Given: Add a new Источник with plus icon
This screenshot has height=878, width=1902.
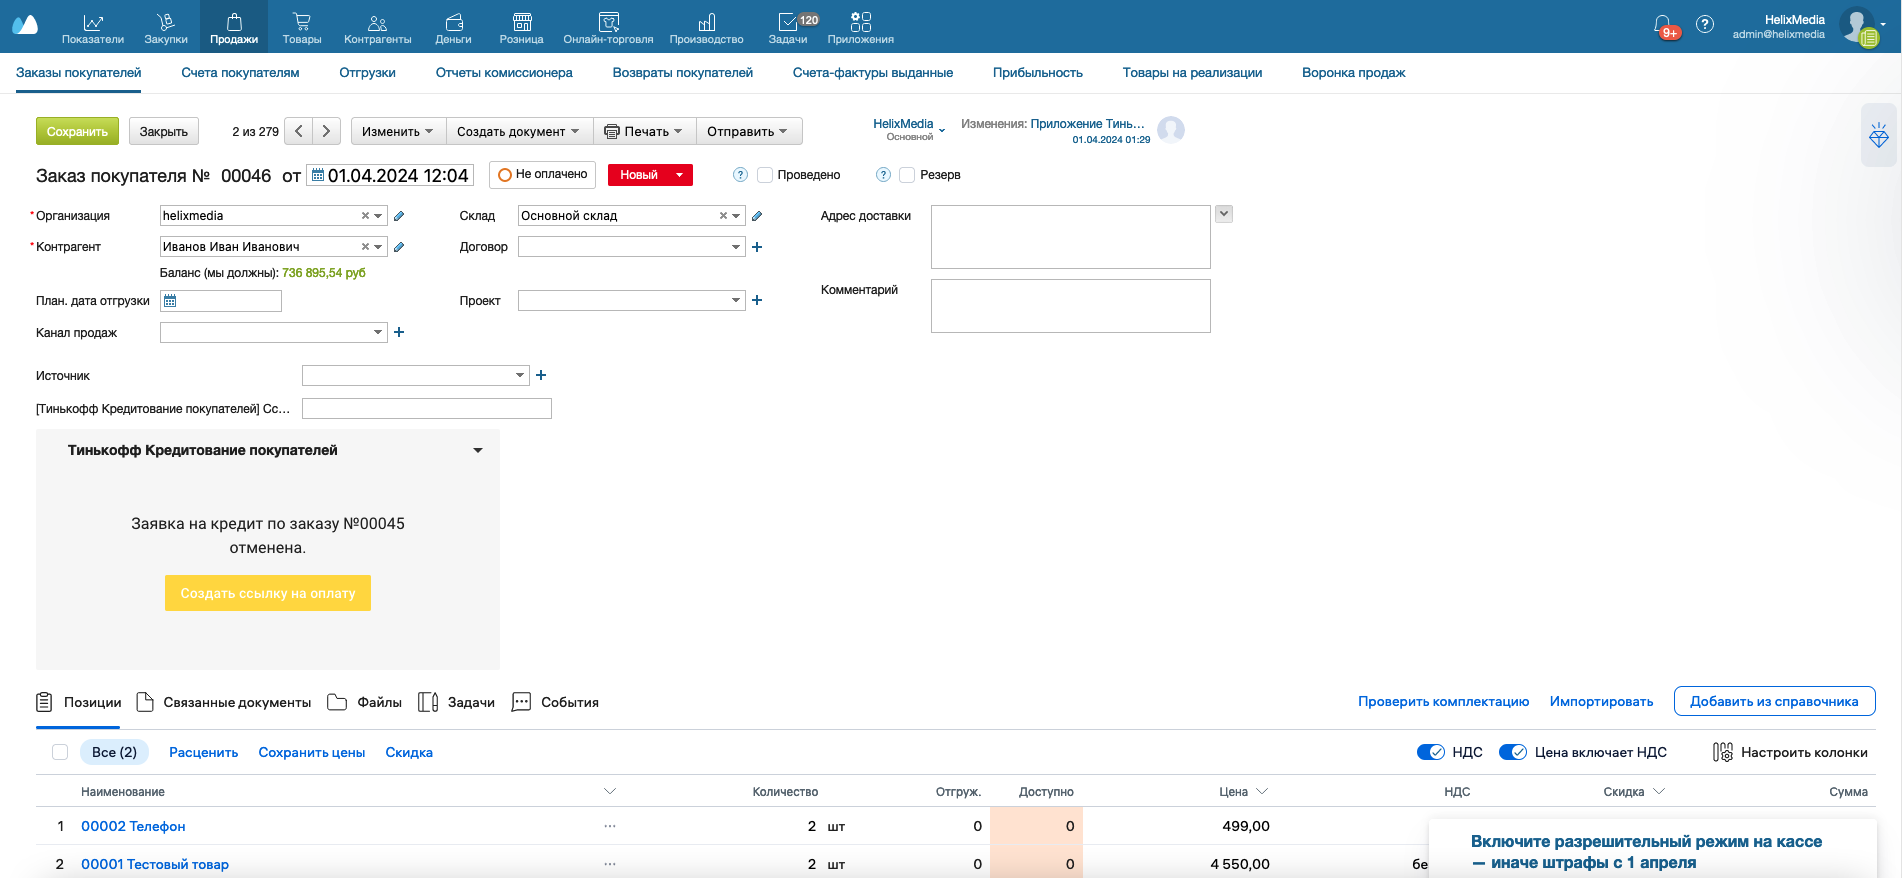Looking at the screenshot, I should coord(541,375).
